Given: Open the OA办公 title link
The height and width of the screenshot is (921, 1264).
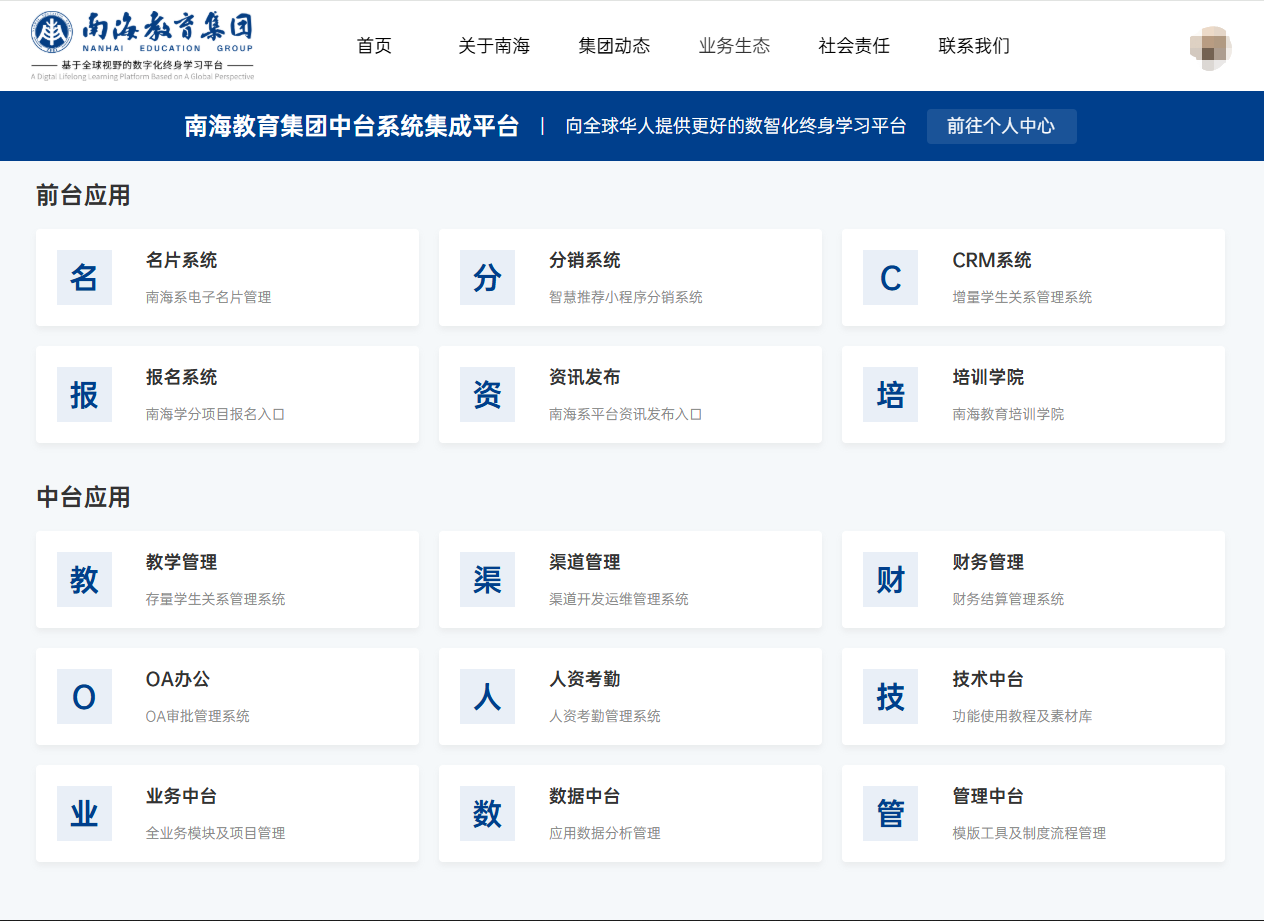Looking at the screenshot, I should coord(178,679).
